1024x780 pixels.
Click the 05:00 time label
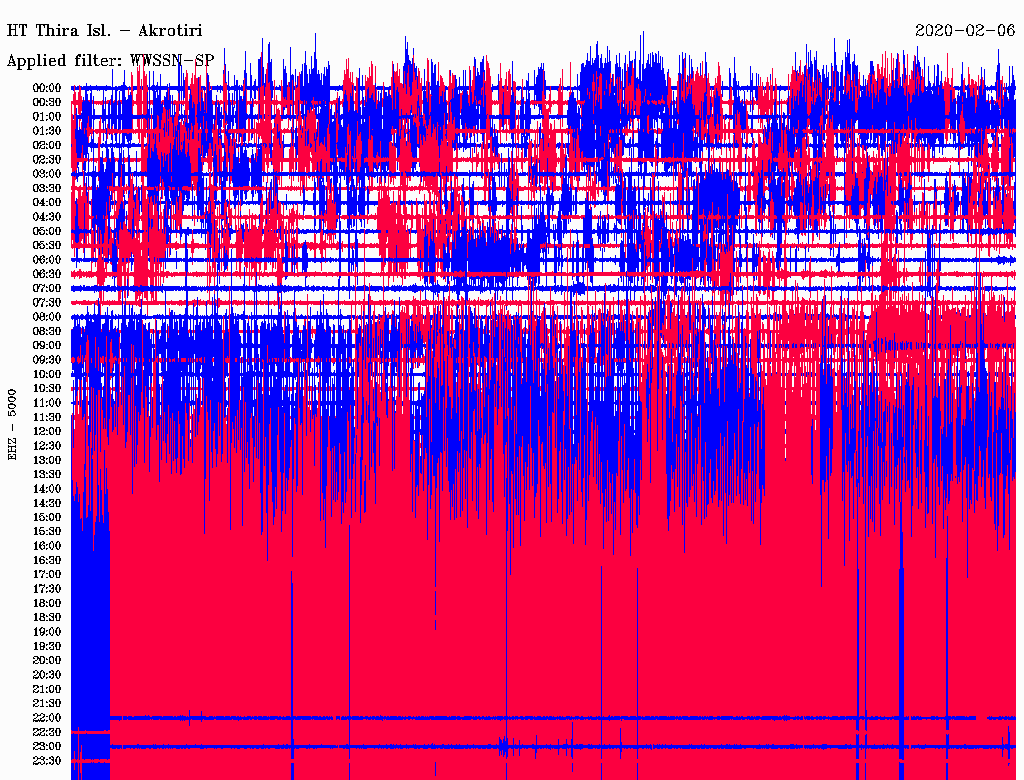47,231
